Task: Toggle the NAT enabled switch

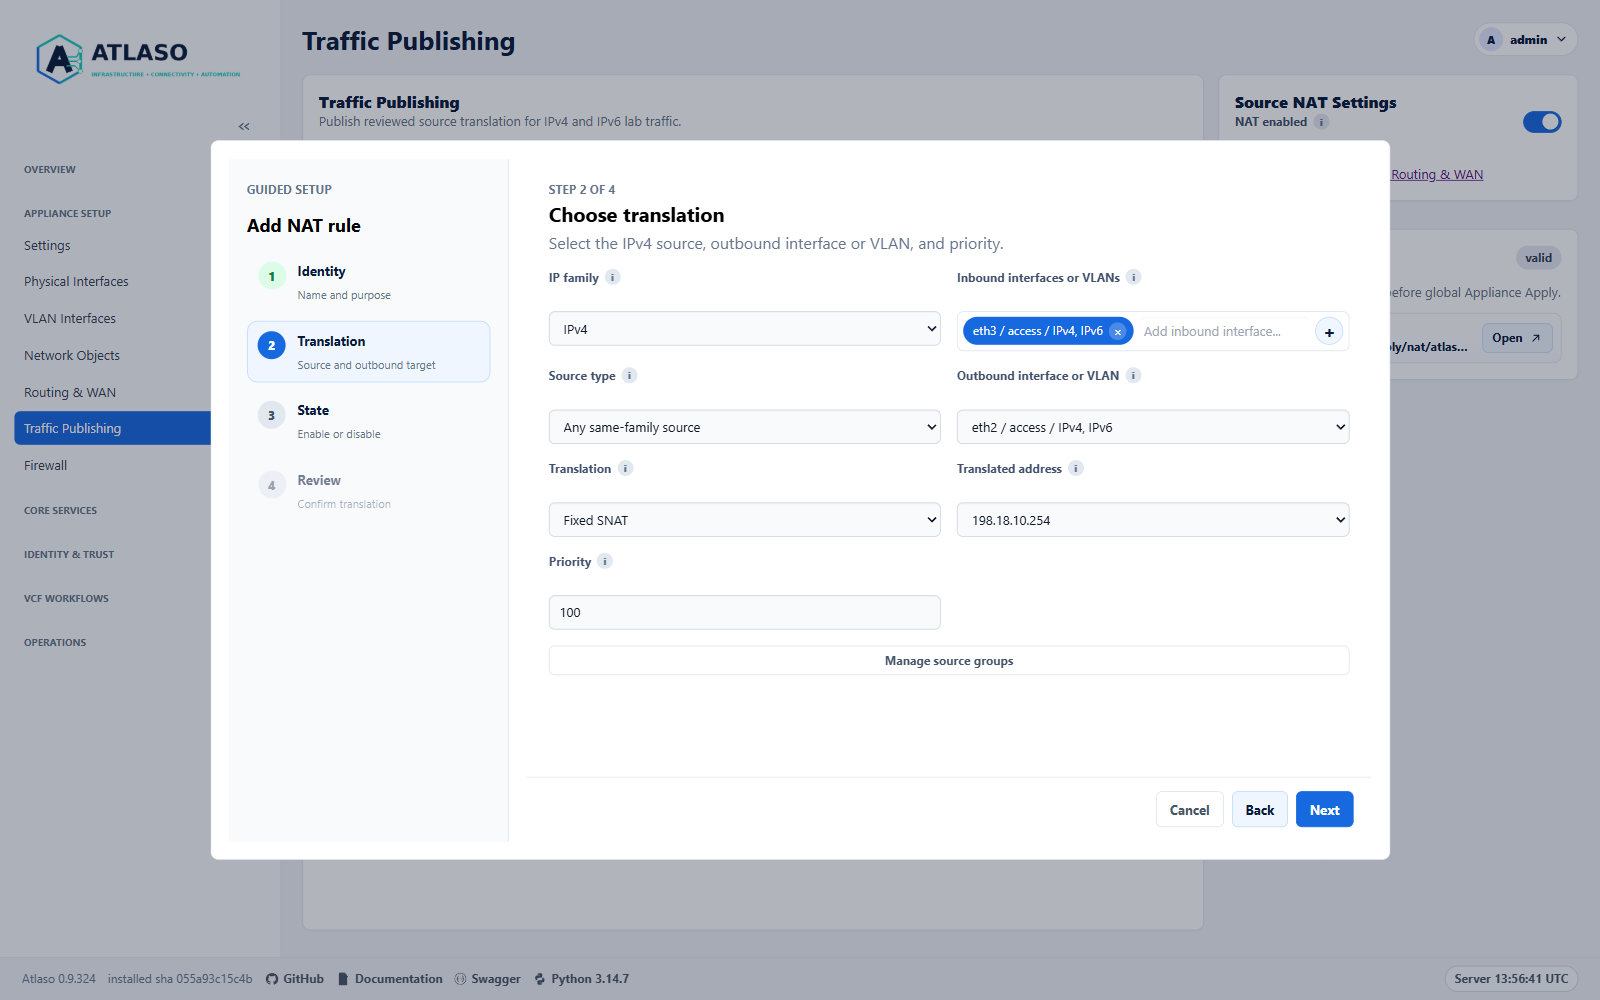Action: tap(1542, 122)
